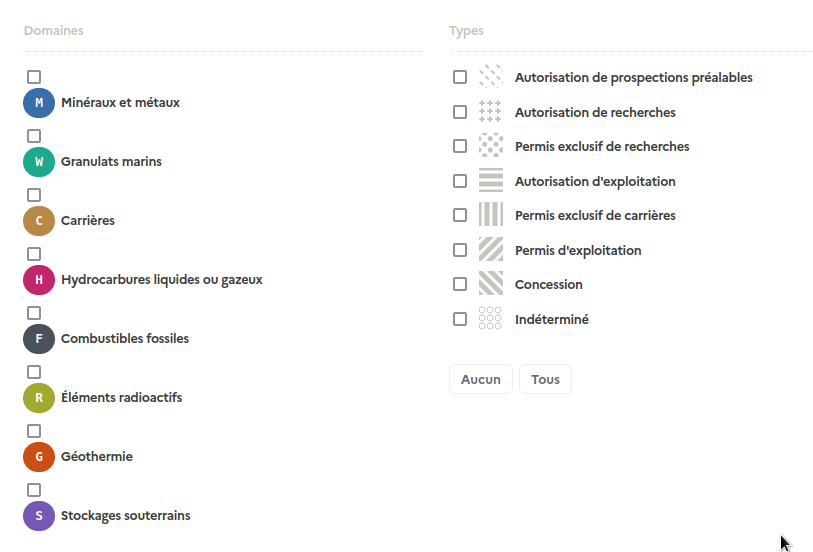Click the Hydrocarbures liquides ou gazeux label
813x552 pixels.
162,280
